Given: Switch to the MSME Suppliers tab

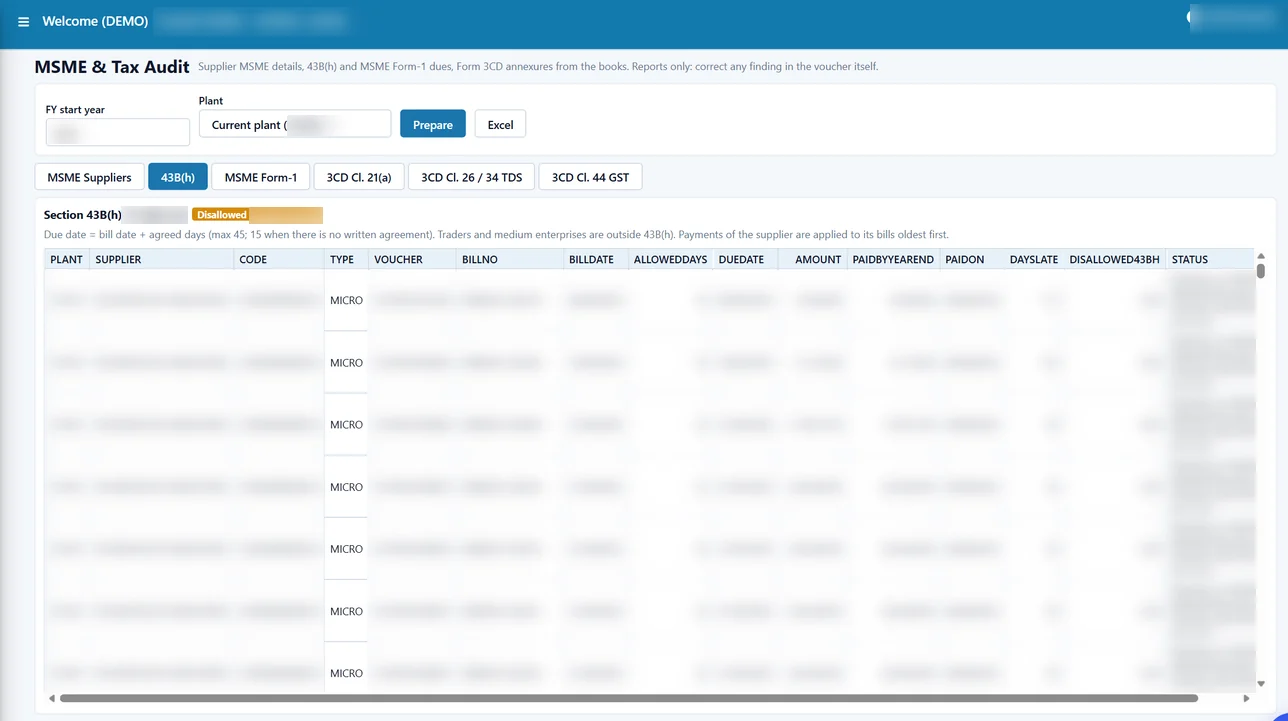Looking at the screenshot, I should [89, 177].
